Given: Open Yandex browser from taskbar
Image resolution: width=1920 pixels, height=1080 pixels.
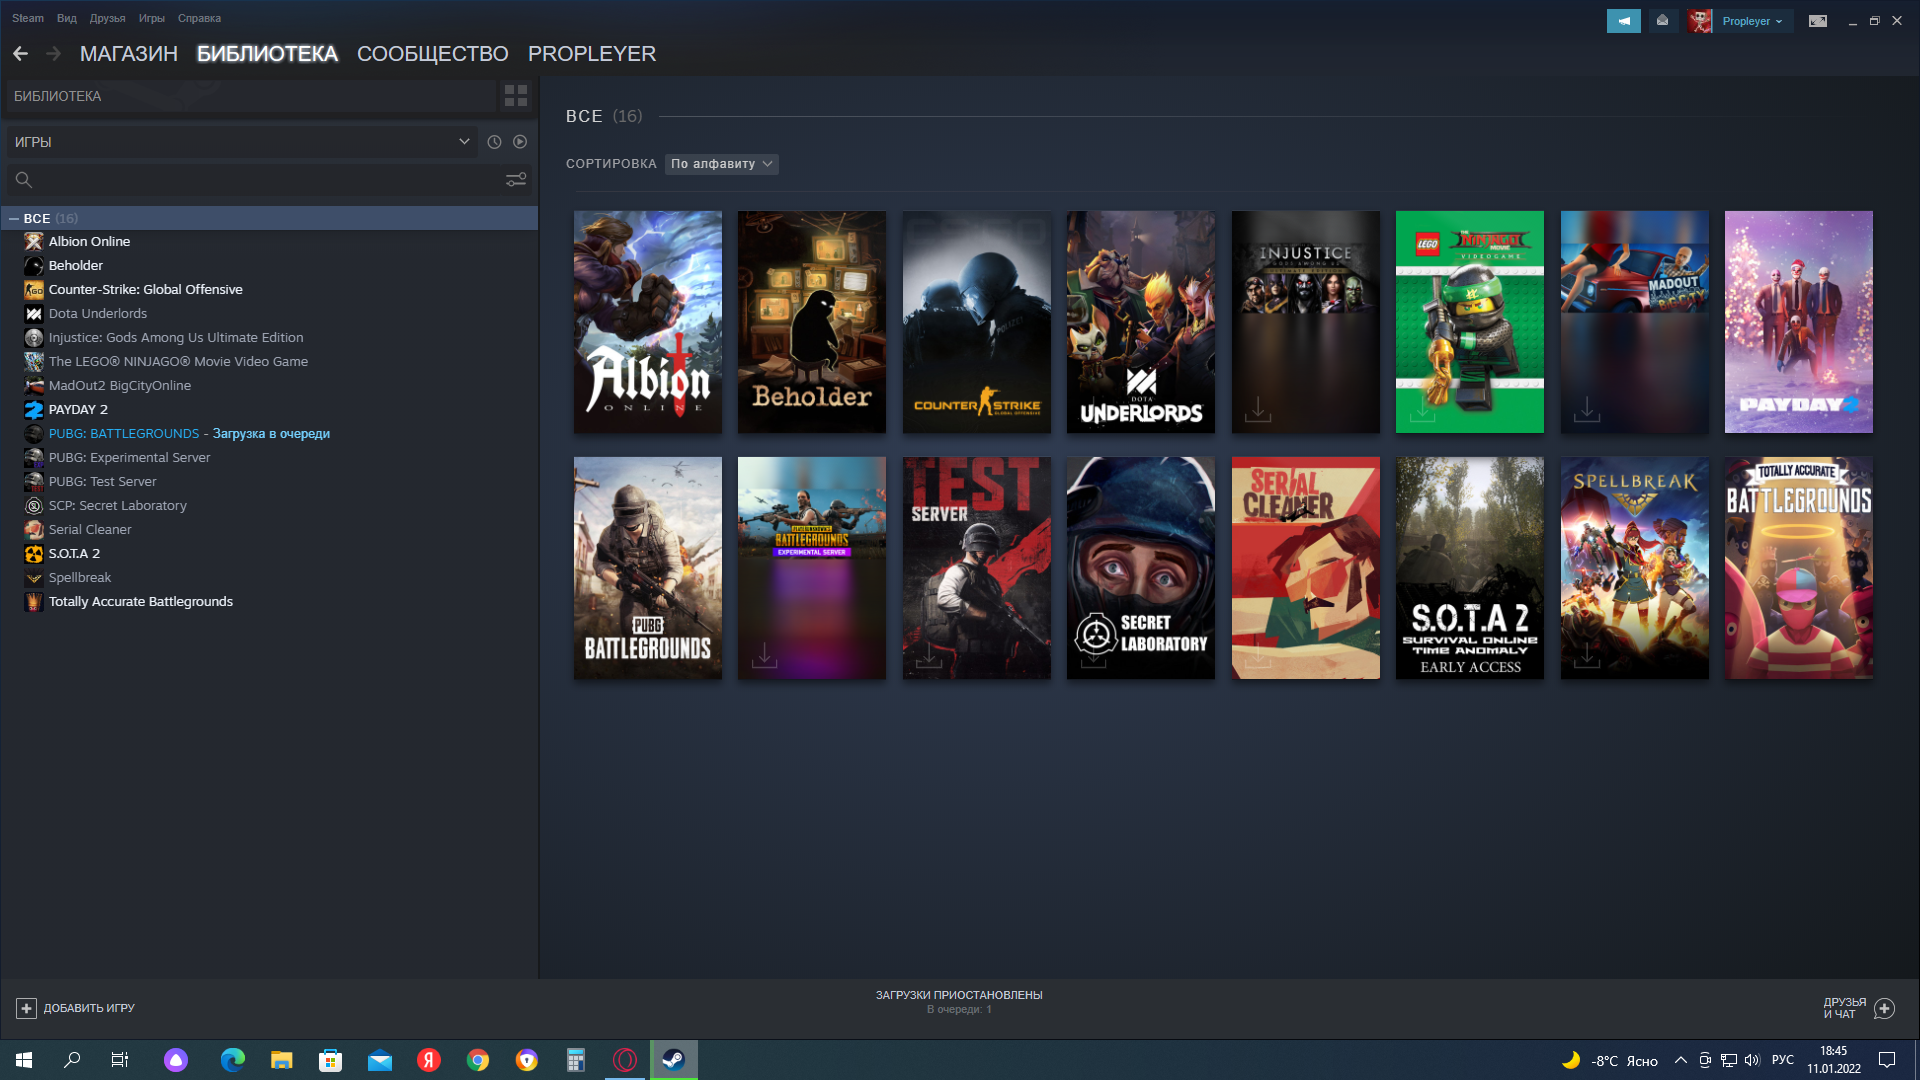Looking at the screenshot, I should pyautogui.click(x=429, y=1060).
